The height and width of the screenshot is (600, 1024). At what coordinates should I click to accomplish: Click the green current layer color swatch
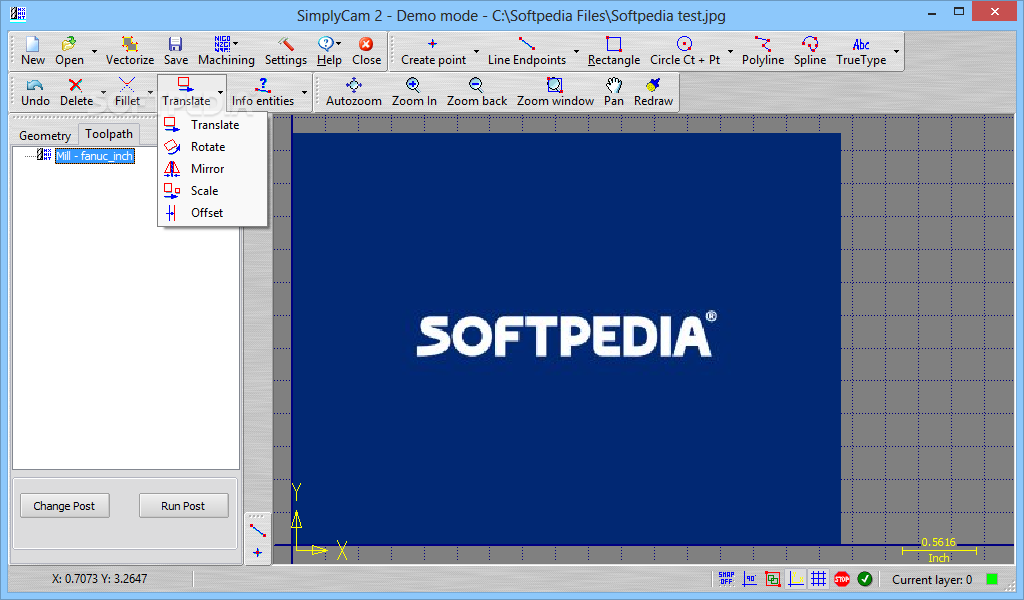(x=992, y=579)
